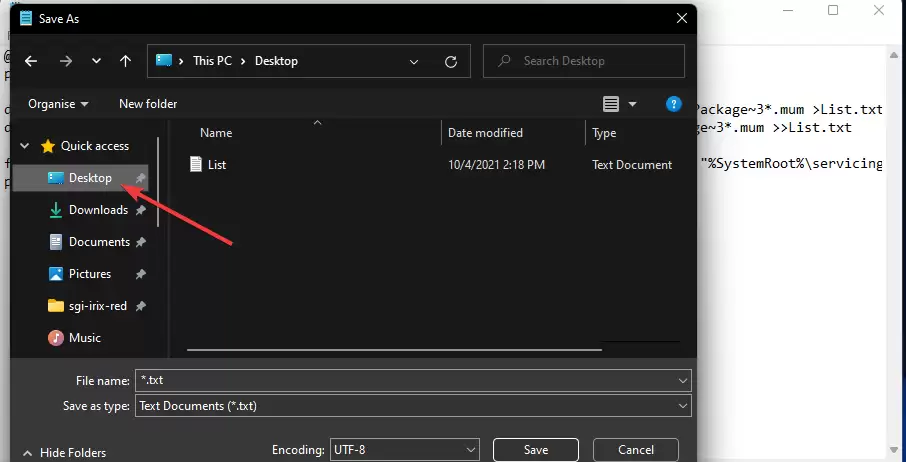Screen dimensions: 906x462
Task: Open the blue Help icon
Action: pos(673,104)
